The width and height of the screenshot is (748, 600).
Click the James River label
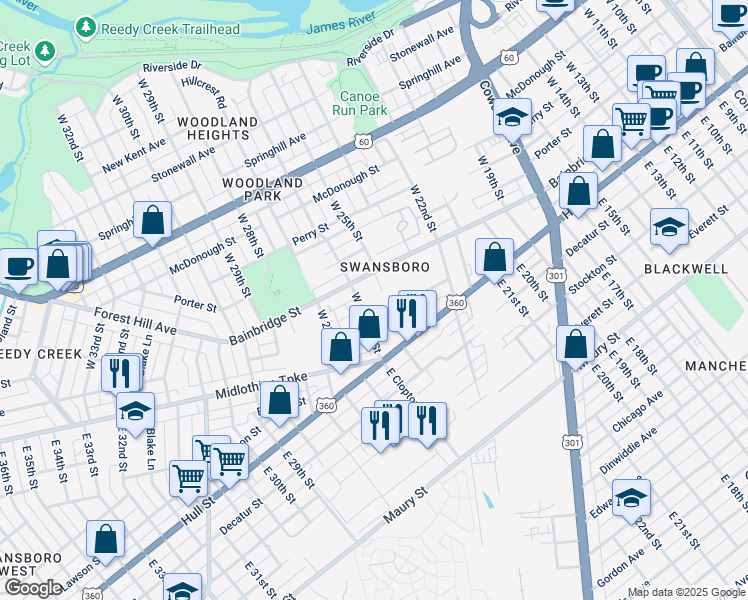click(x=341, y=23)
